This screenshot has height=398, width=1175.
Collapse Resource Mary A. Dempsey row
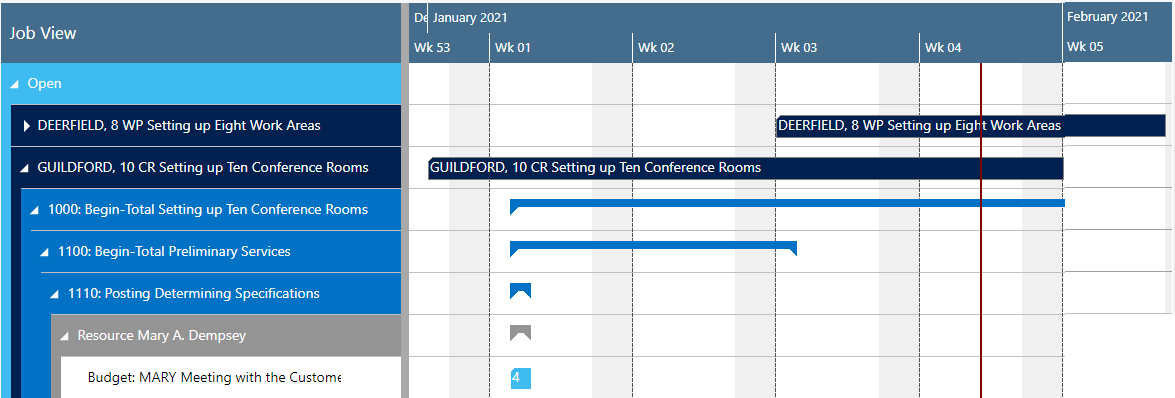(x=64, y=336)
